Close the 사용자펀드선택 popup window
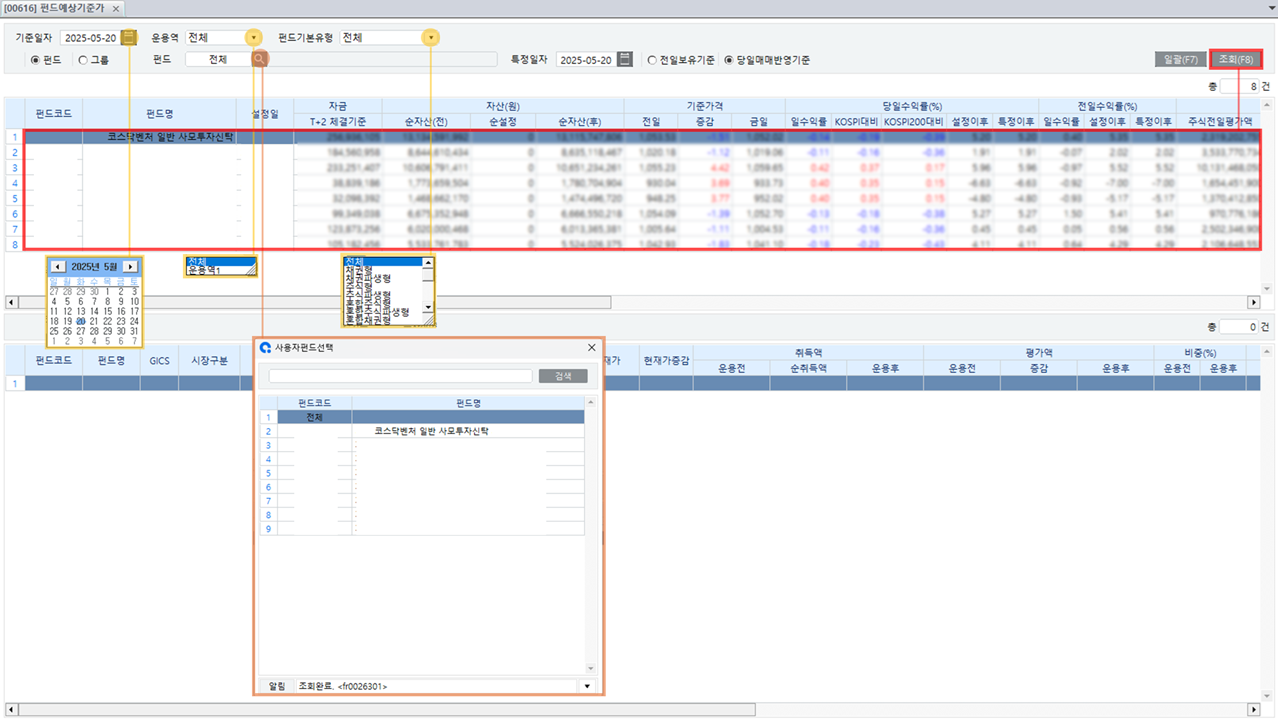 [591, 348]
